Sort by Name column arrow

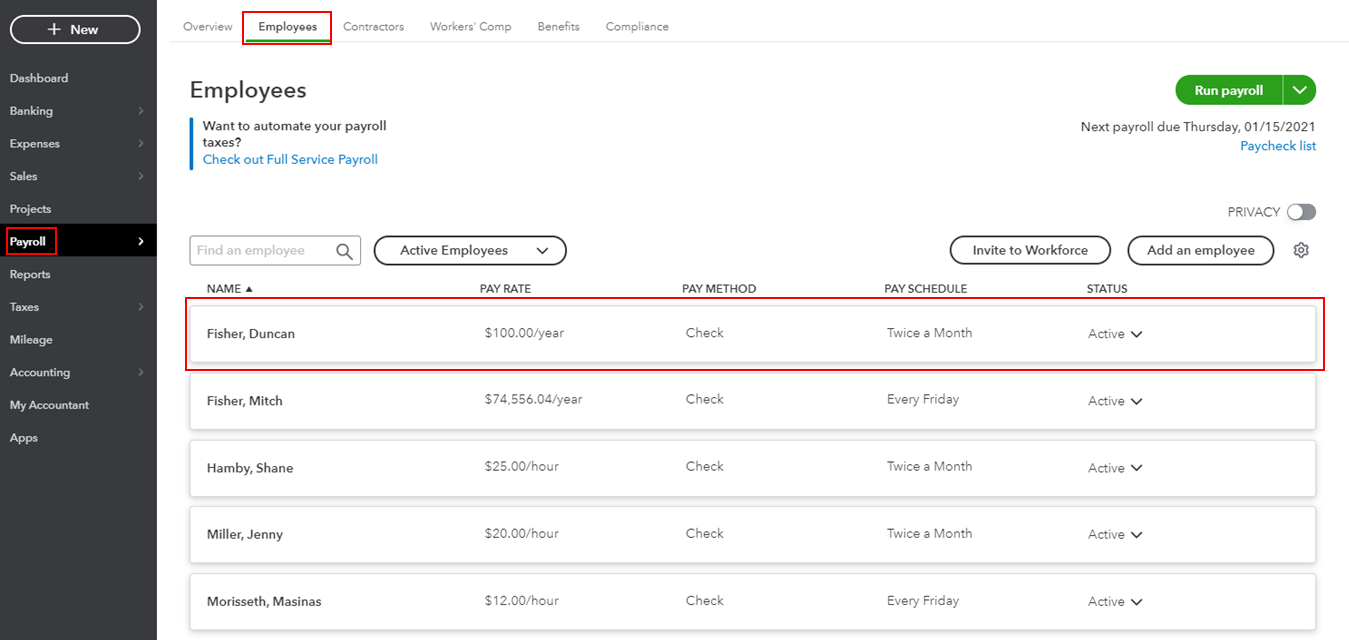tap(249, 289)
